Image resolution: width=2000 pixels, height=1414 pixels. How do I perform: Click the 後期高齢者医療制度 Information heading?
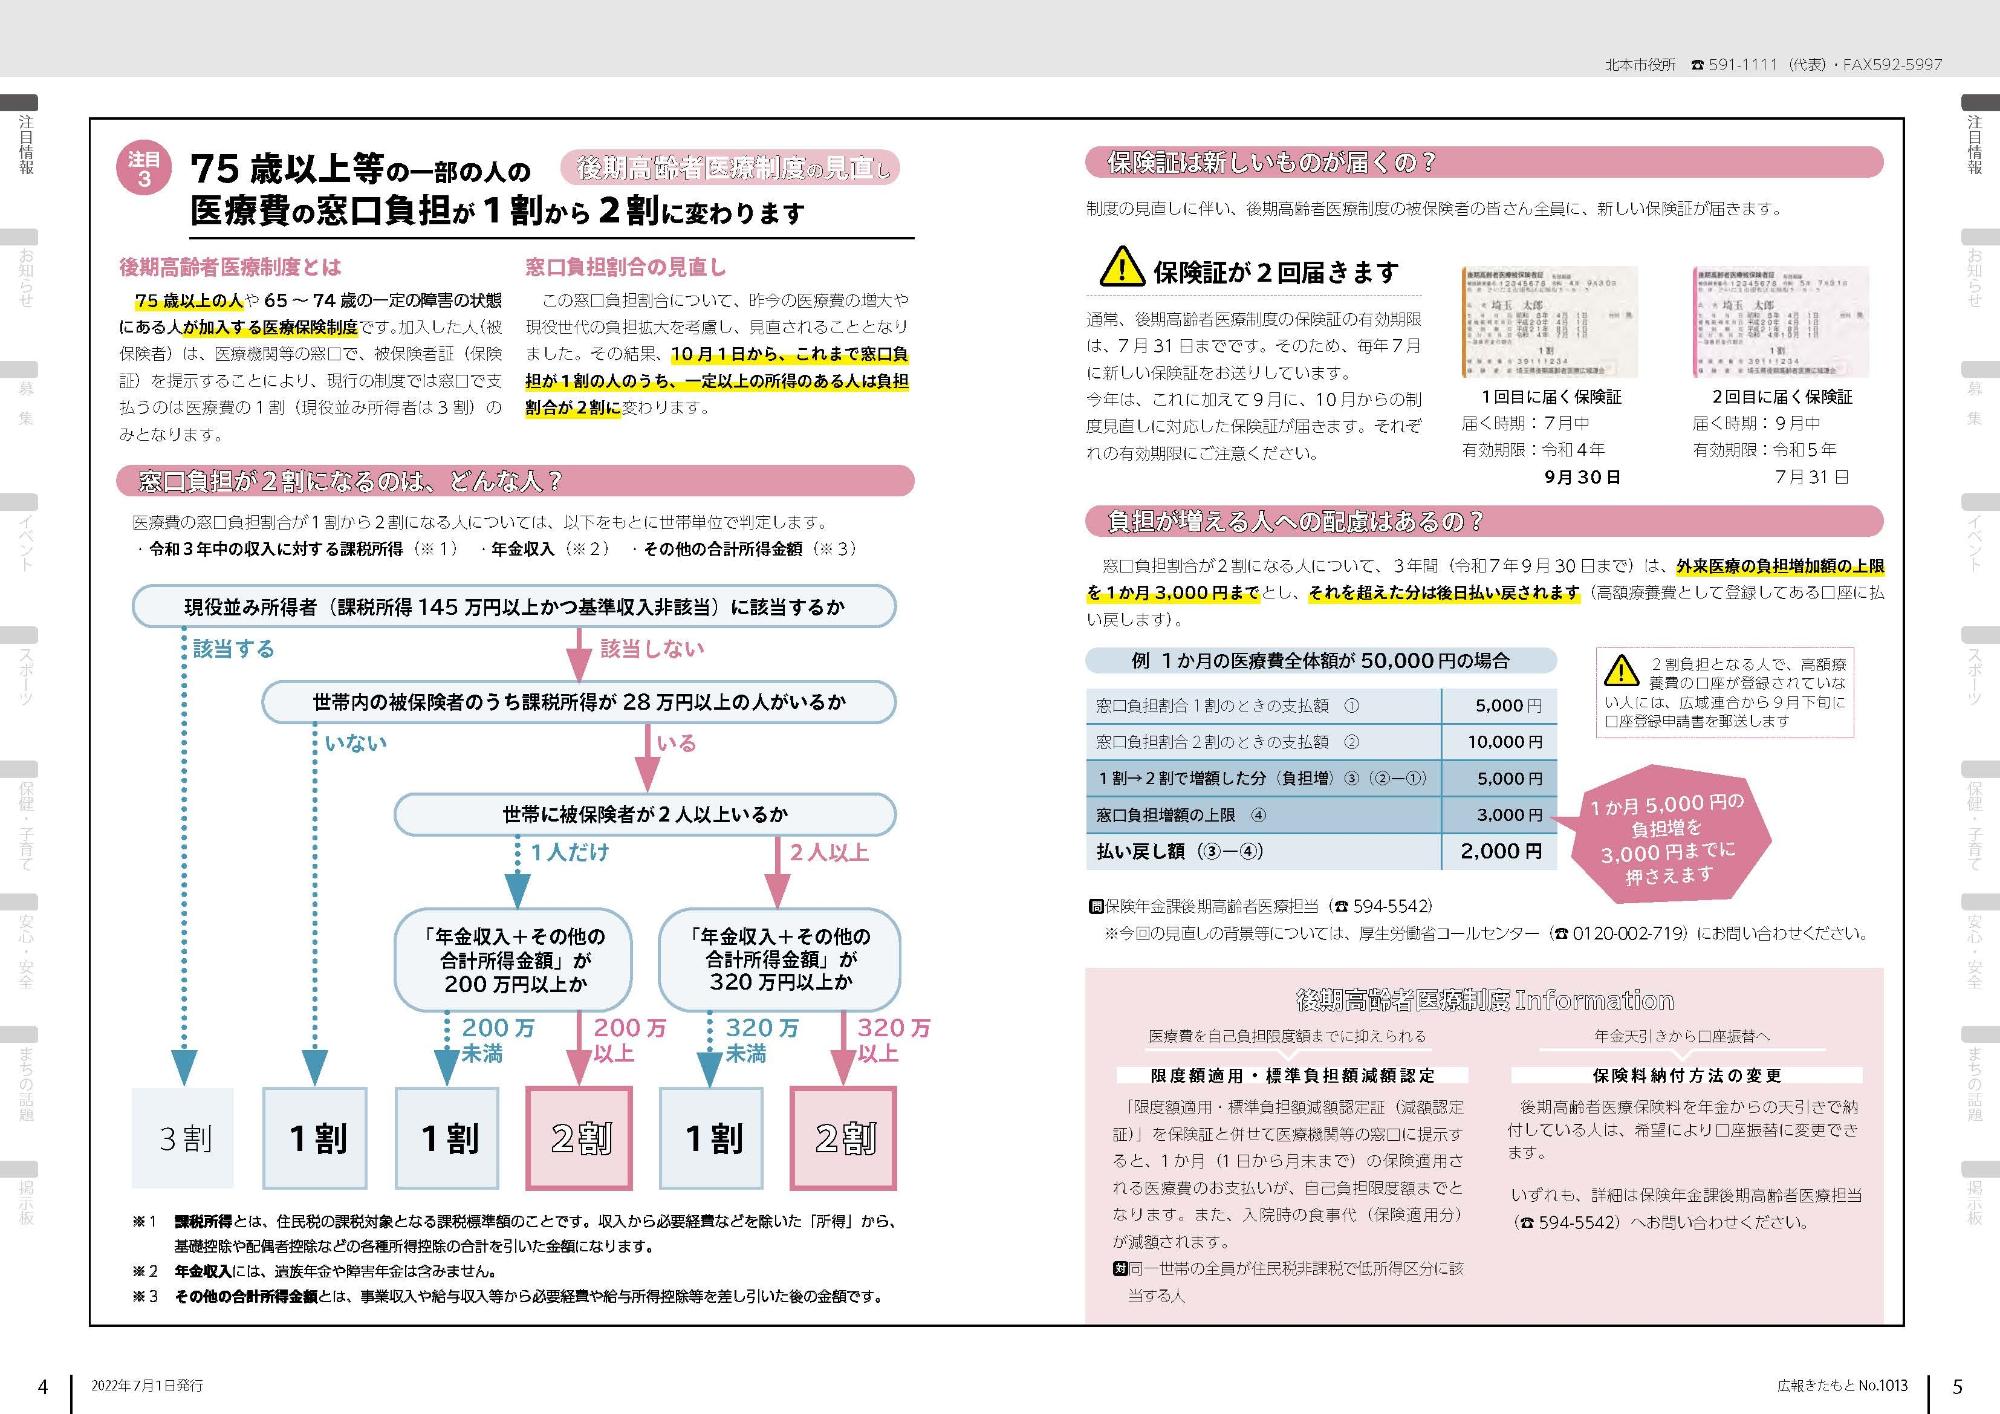coord(1485,999)
